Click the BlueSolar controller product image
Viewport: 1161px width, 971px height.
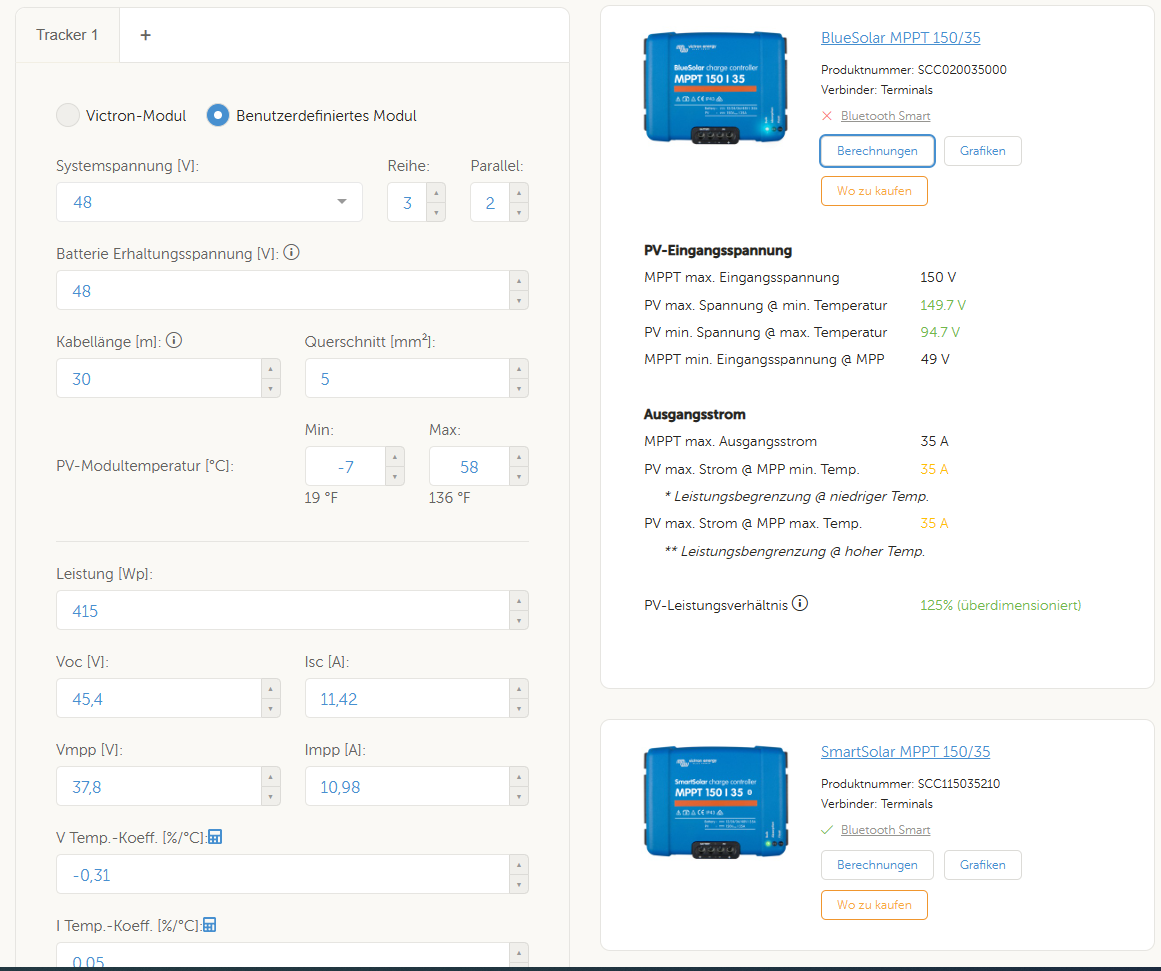coord(715,87)
